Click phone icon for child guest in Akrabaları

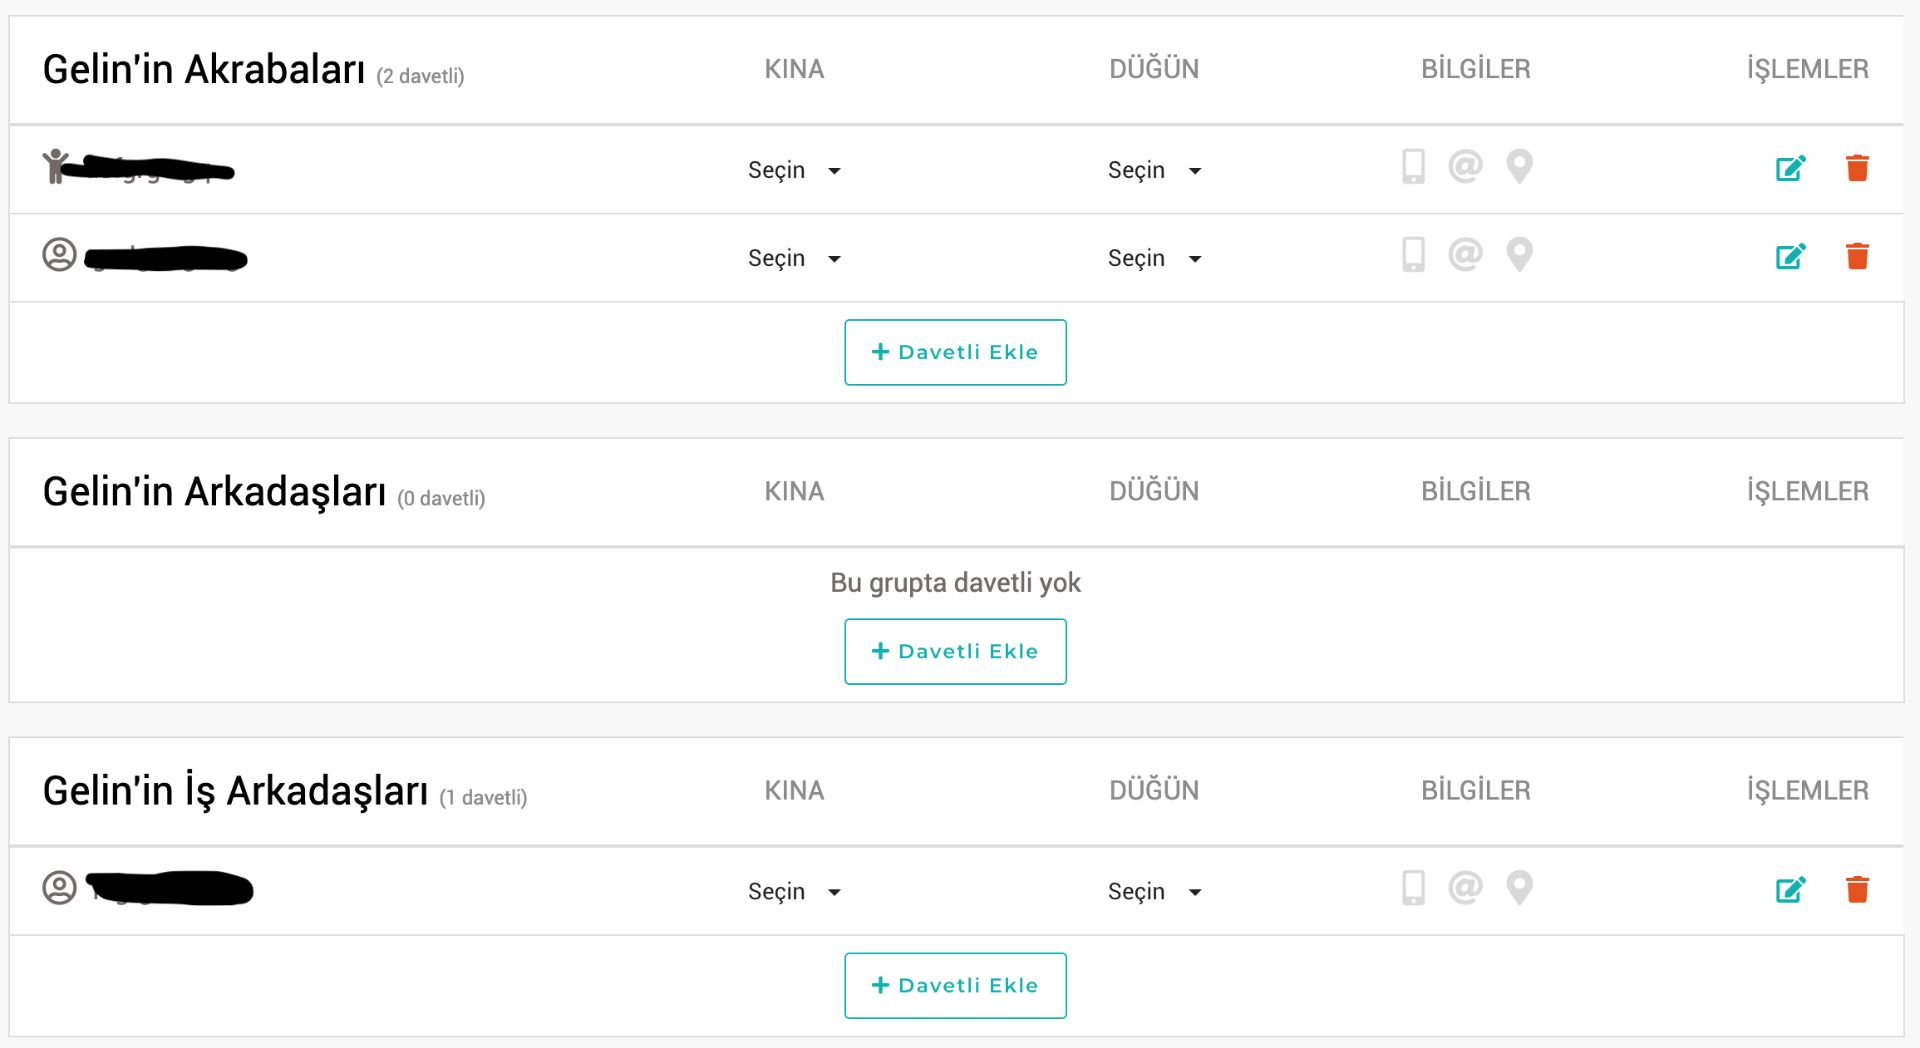pyautogui.click(x=1413, y=166)
